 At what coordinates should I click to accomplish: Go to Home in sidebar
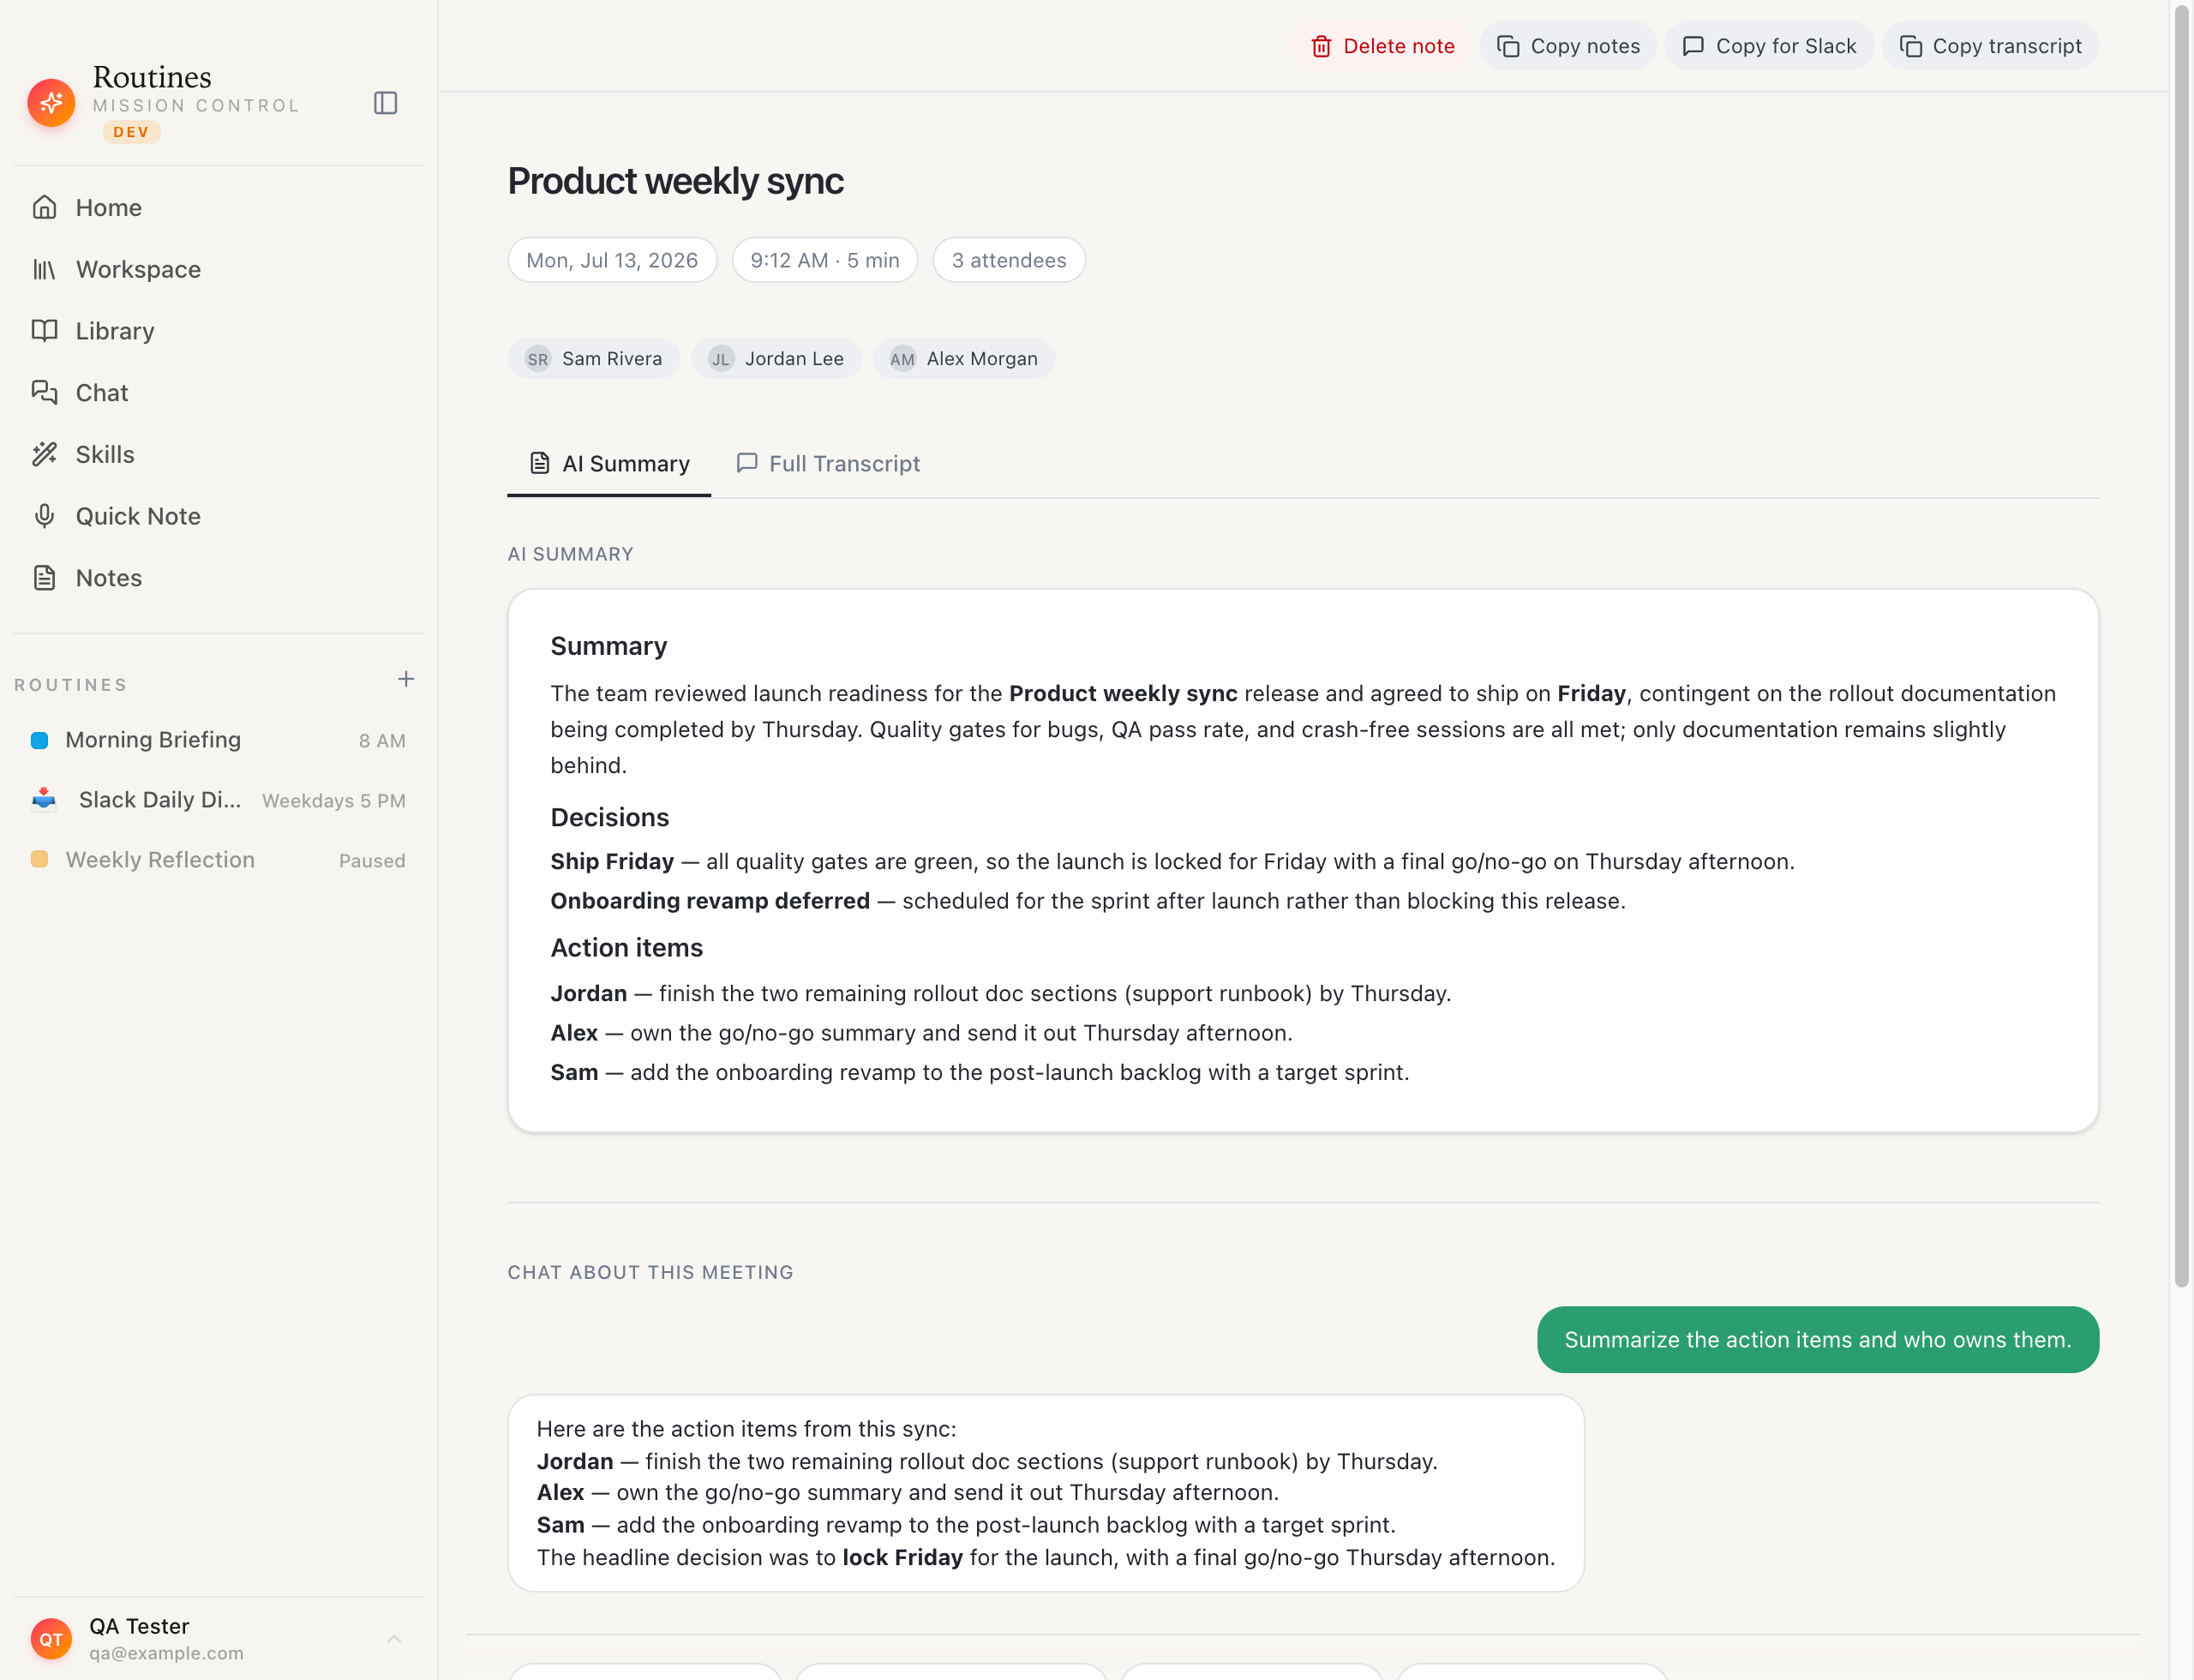click(x=219, y=207)
